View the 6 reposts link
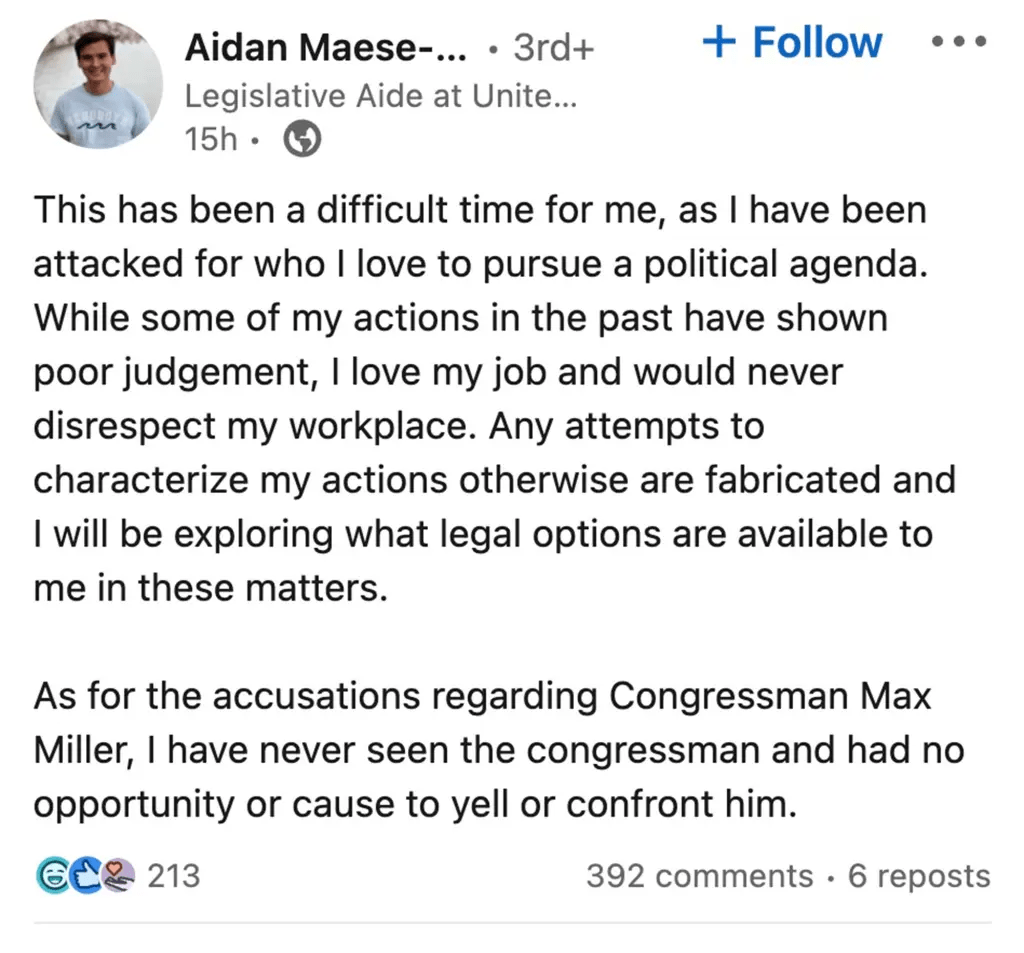 (919, 876)
